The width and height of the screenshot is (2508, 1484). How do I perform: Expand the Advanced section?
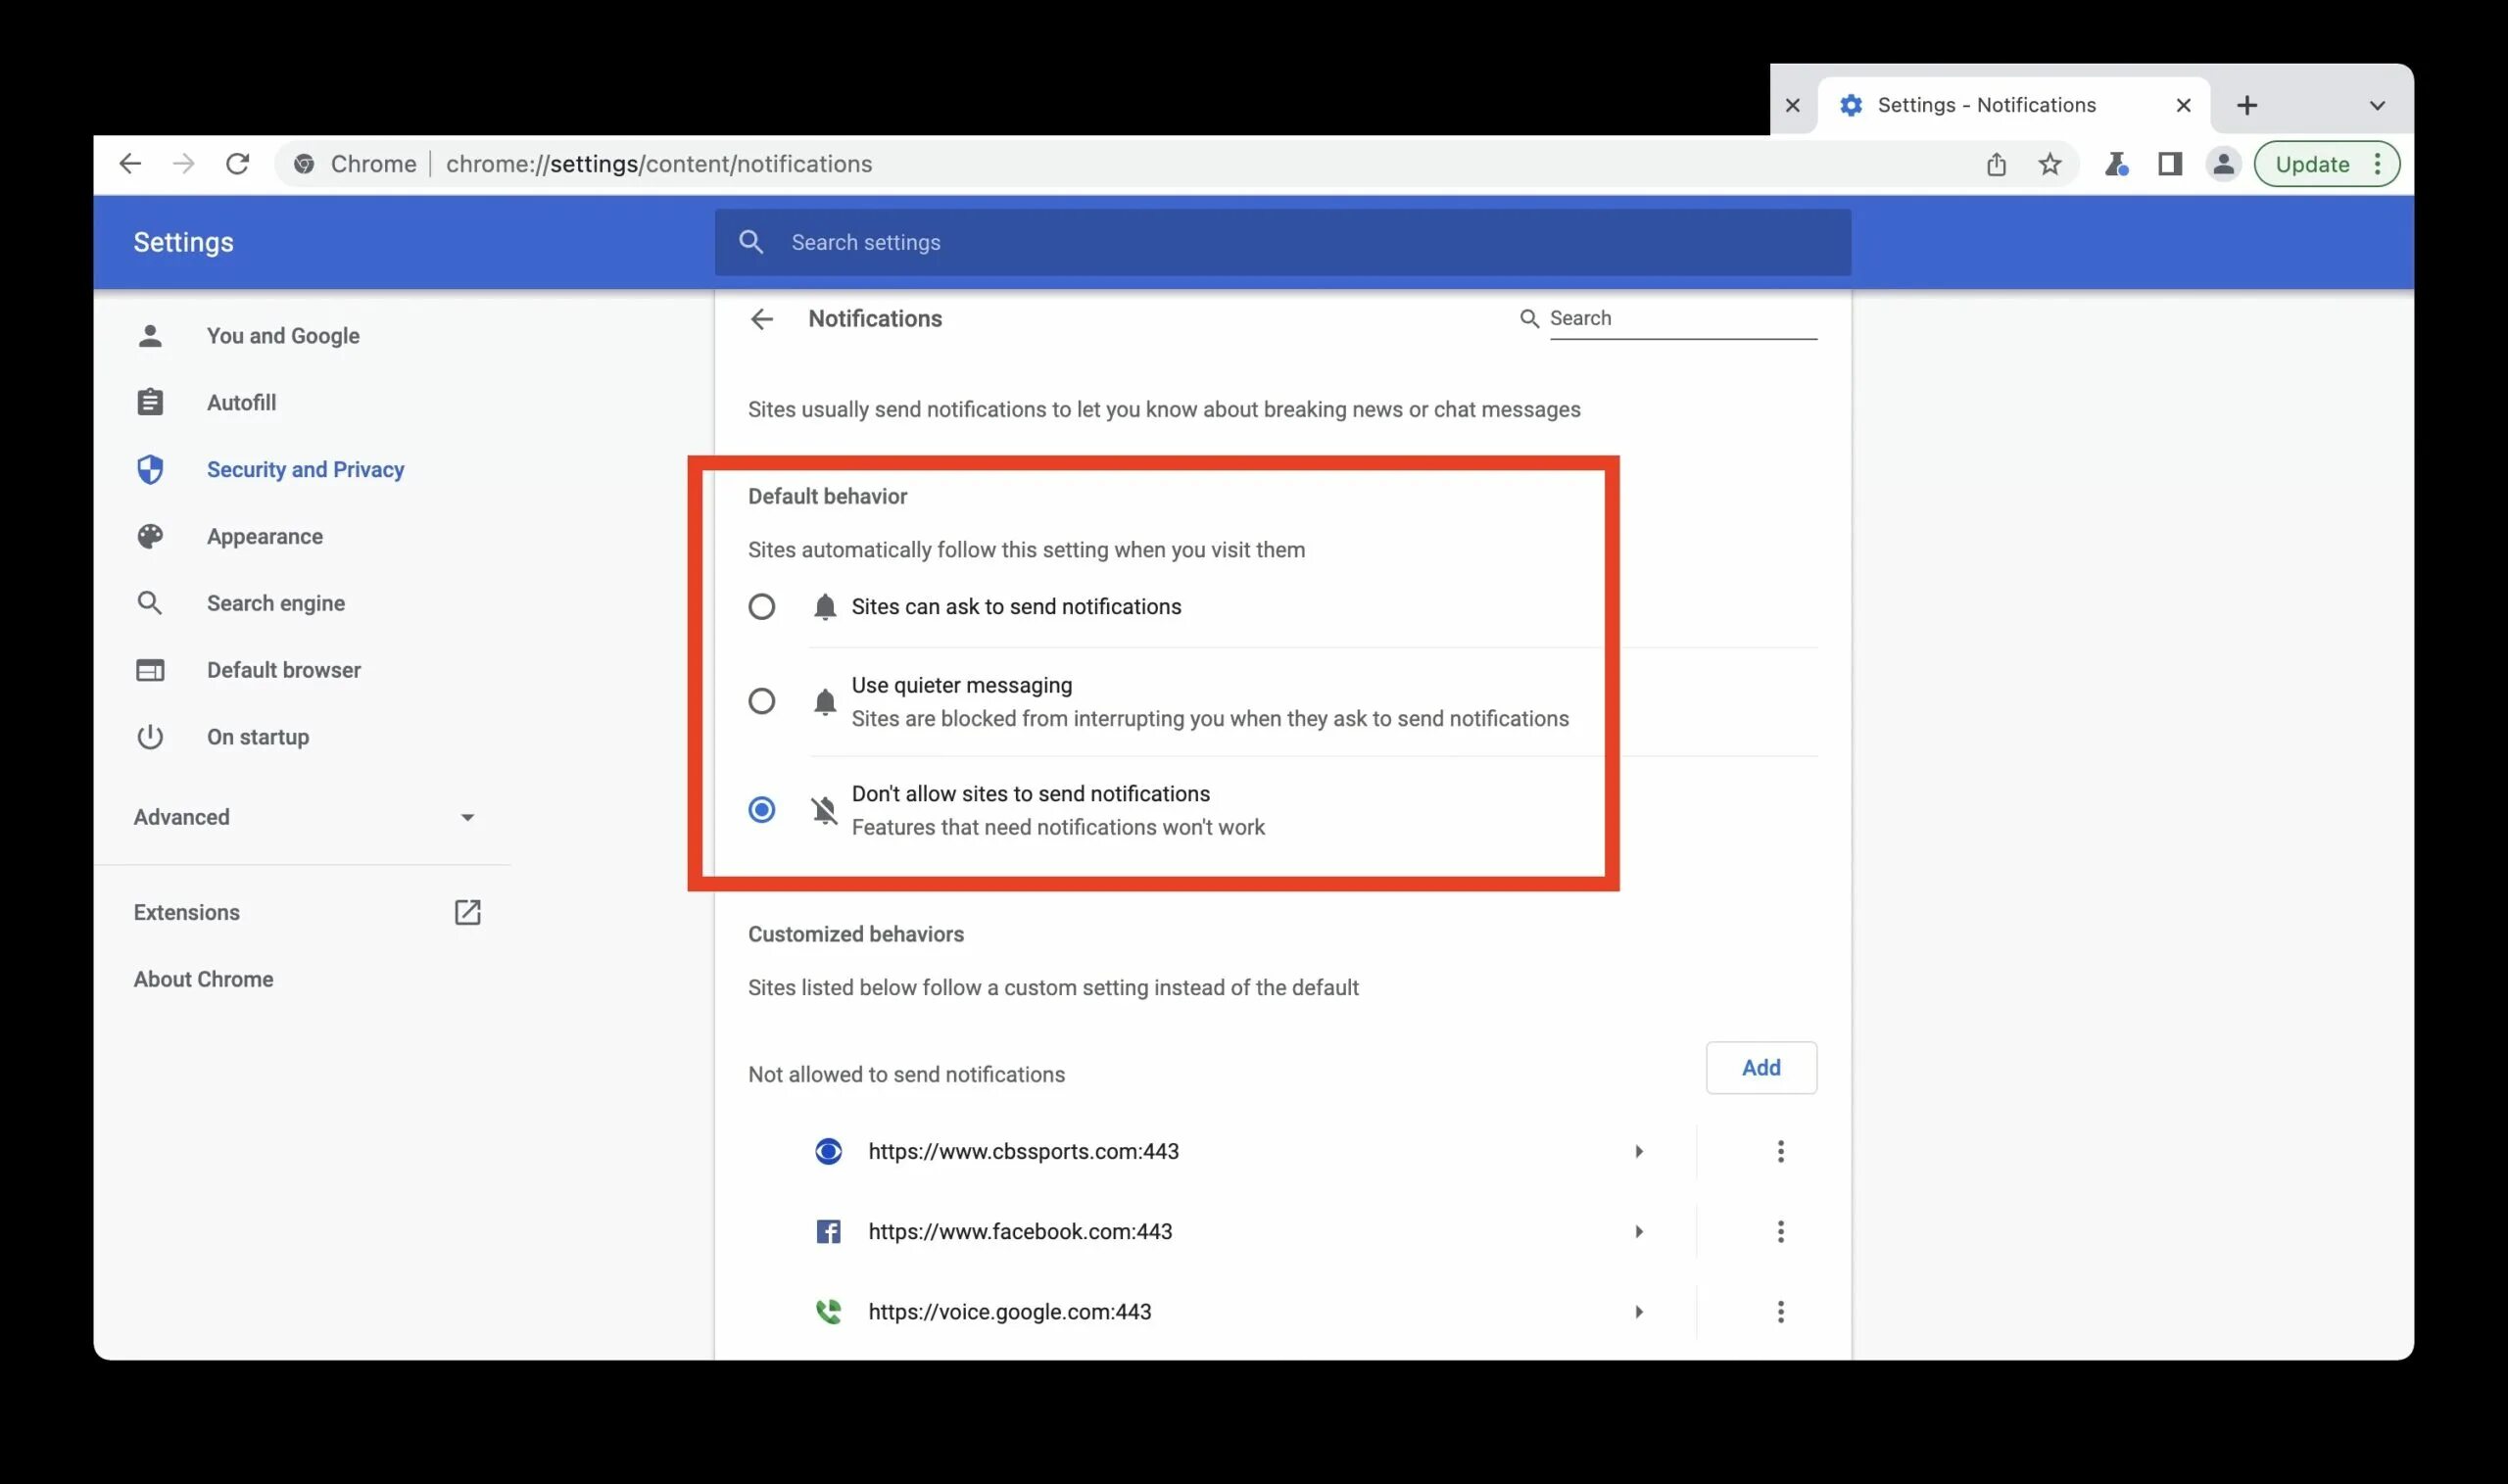[x=305, y=818]
